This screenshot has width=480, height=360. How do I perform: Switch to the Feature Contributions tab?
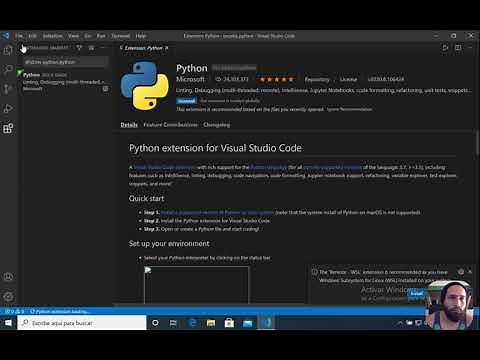pos(170,125)
